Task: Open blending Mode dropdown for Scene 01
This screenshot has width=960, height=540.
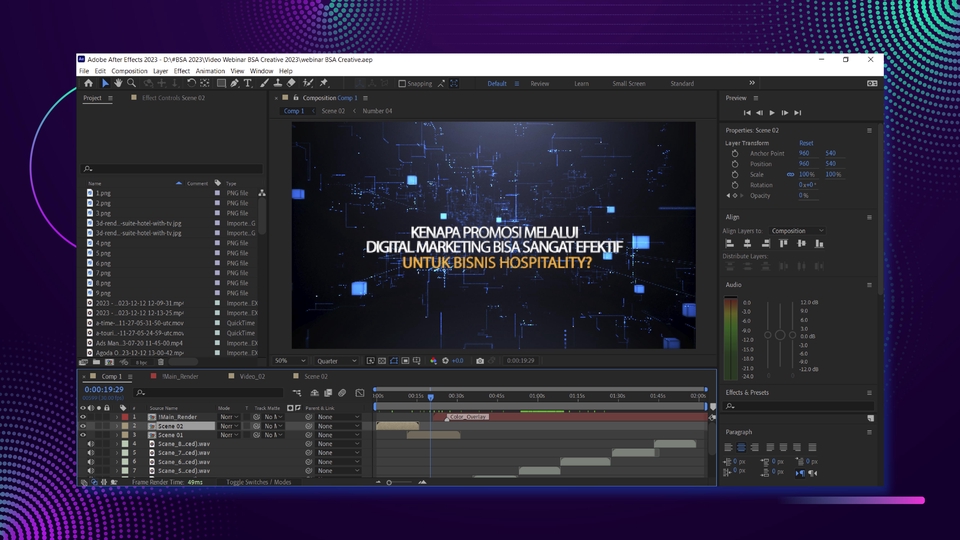Action: 229,435
